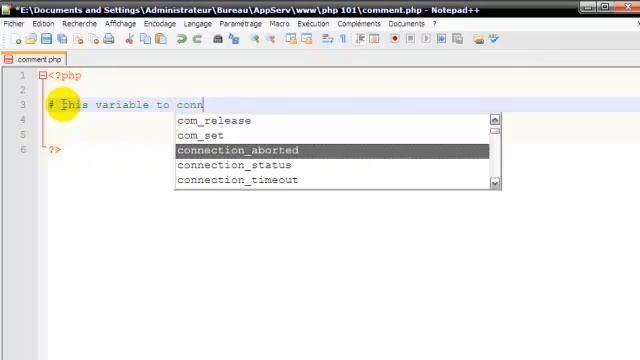
Task: Open the user-defined language dialog icon
Action: 374,39
